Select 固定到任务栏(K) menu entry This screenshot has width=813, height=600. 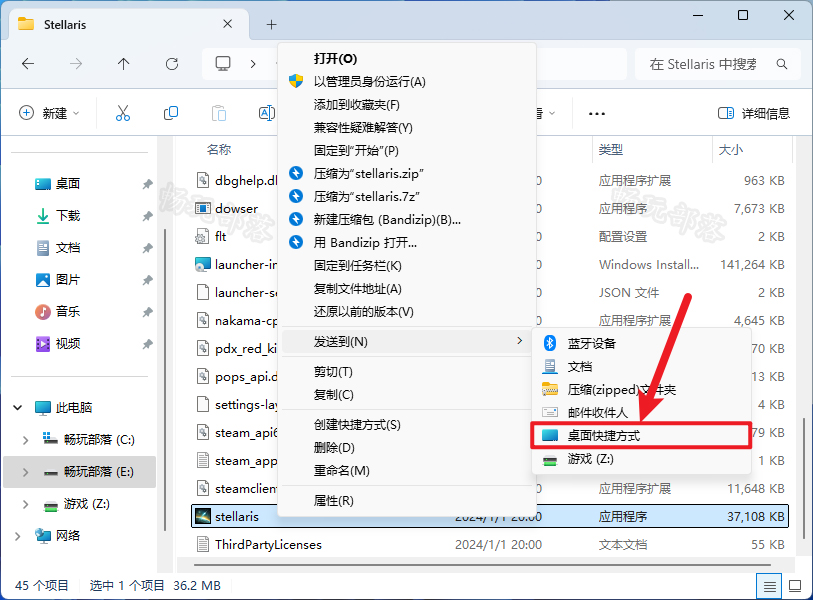click(x=406, y=266)
